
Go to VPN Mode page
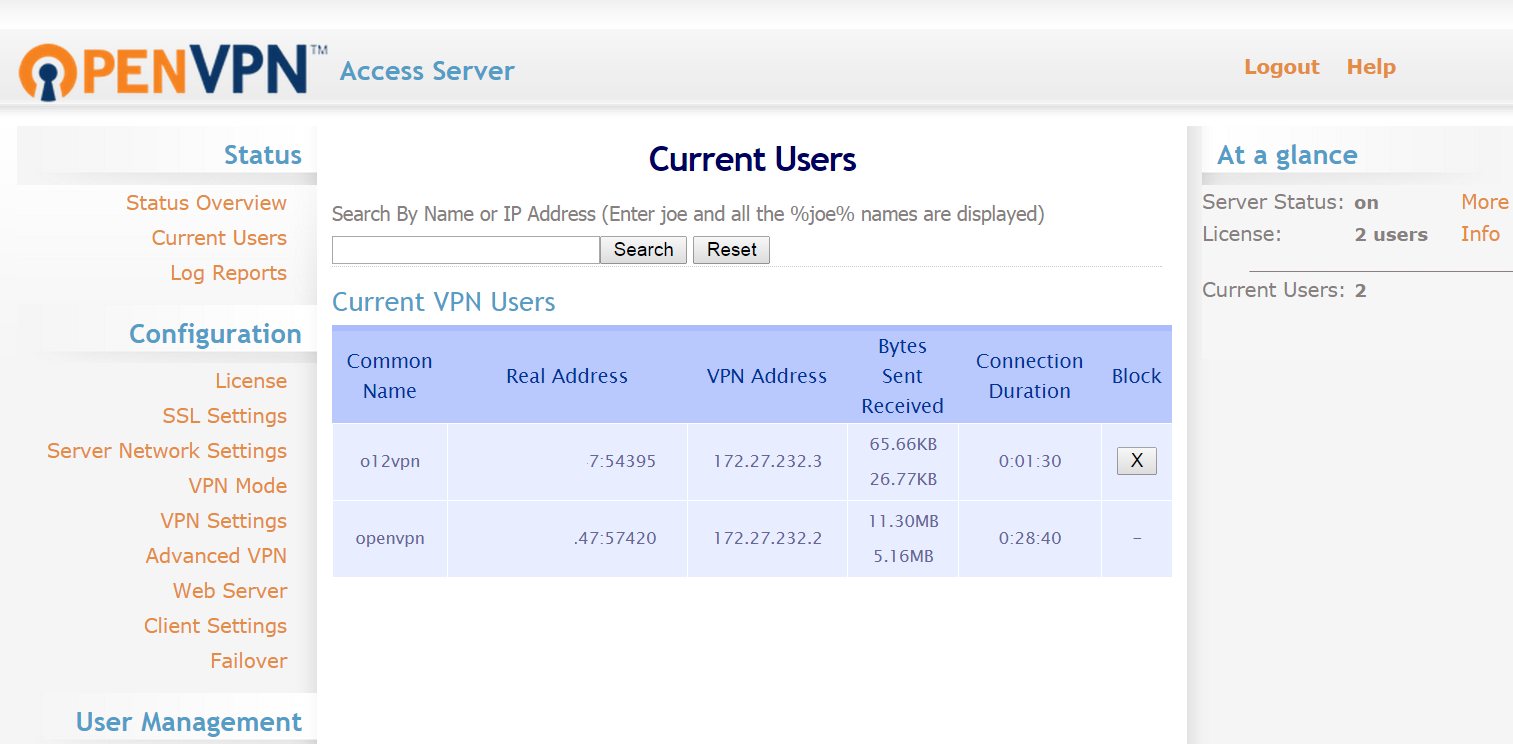click(x=238, y=486)
